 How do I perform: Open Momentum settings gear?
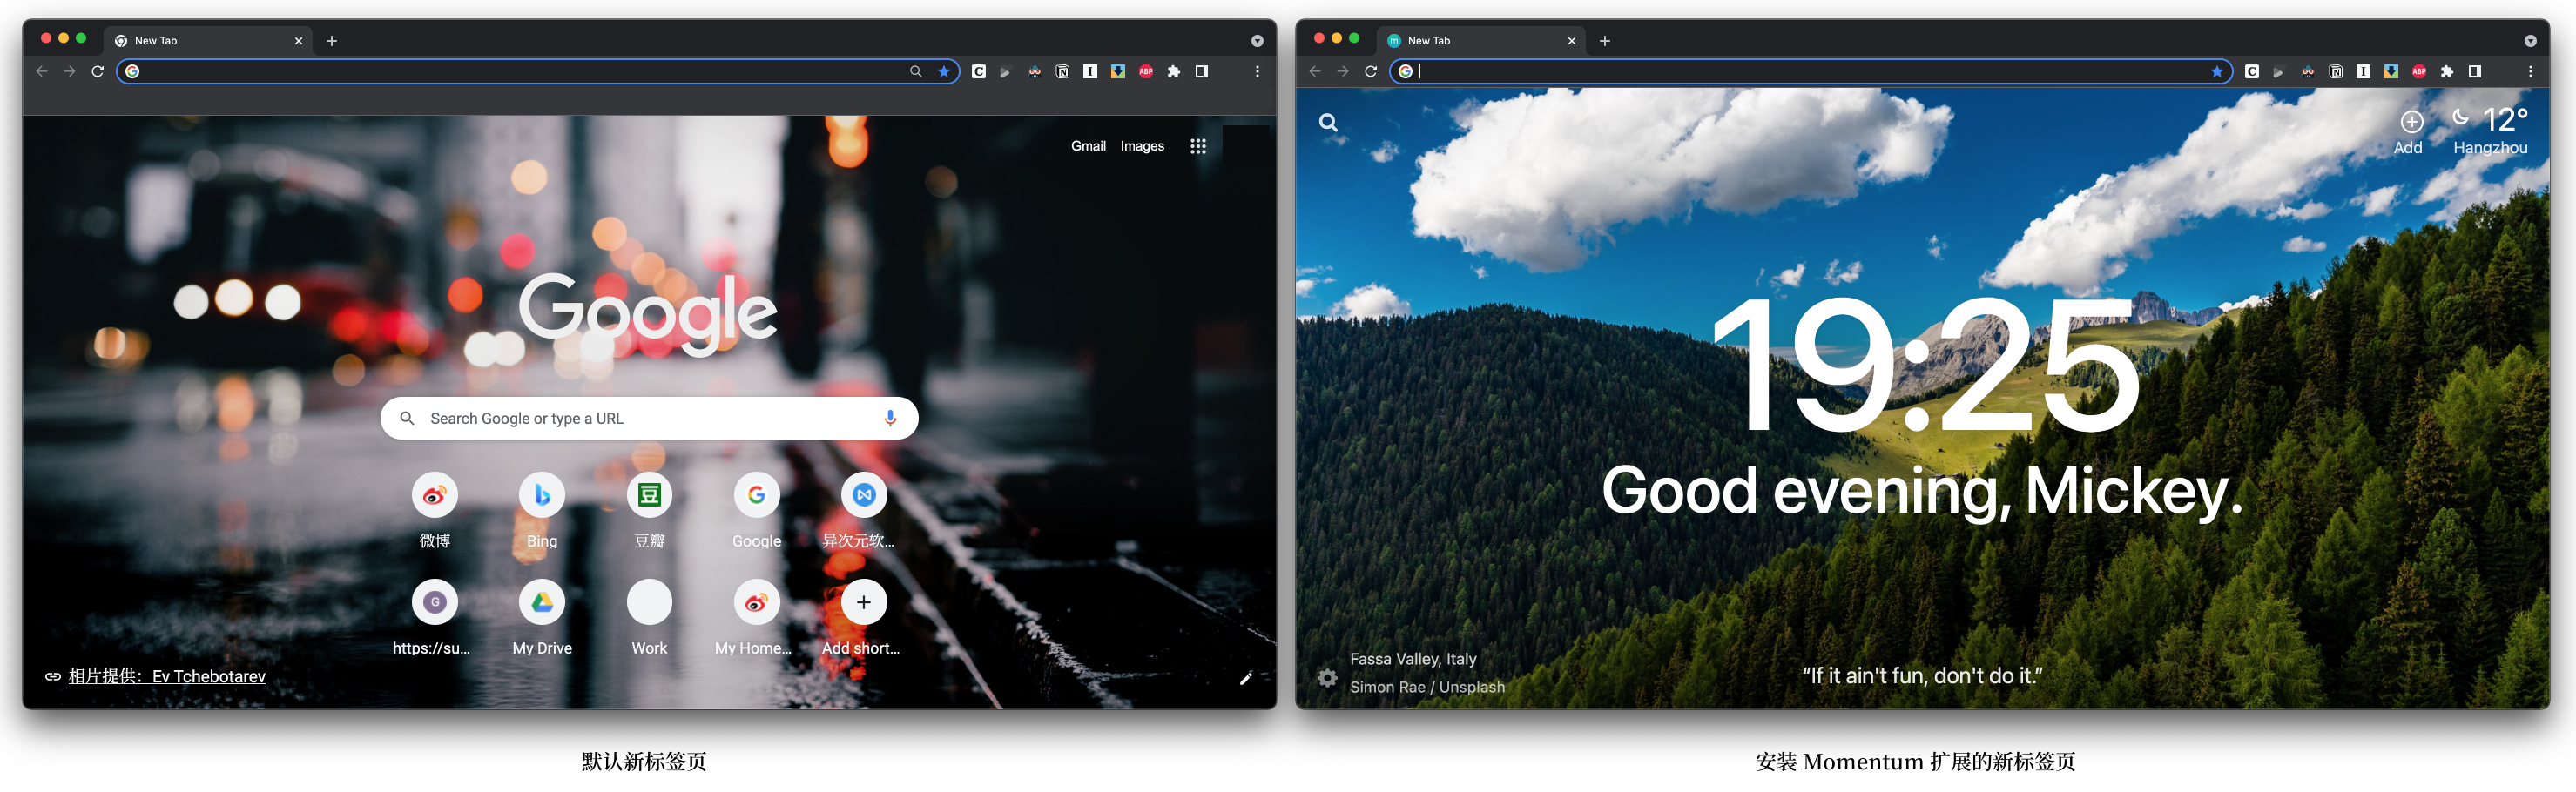click(x=1327, y=678)
